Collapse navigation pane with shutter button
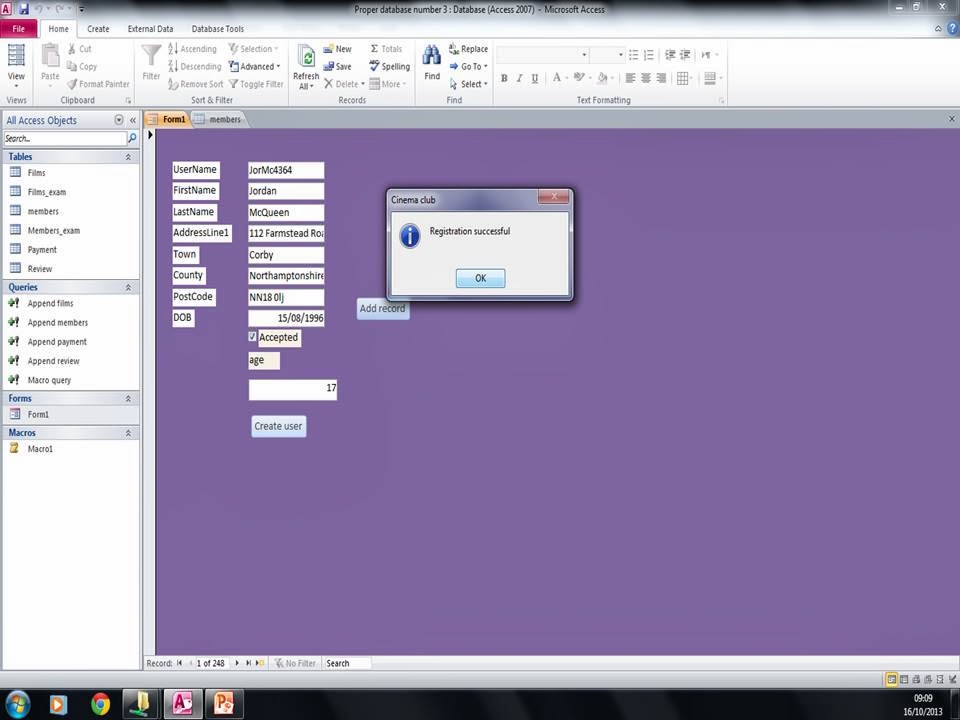 pos(133,121)
